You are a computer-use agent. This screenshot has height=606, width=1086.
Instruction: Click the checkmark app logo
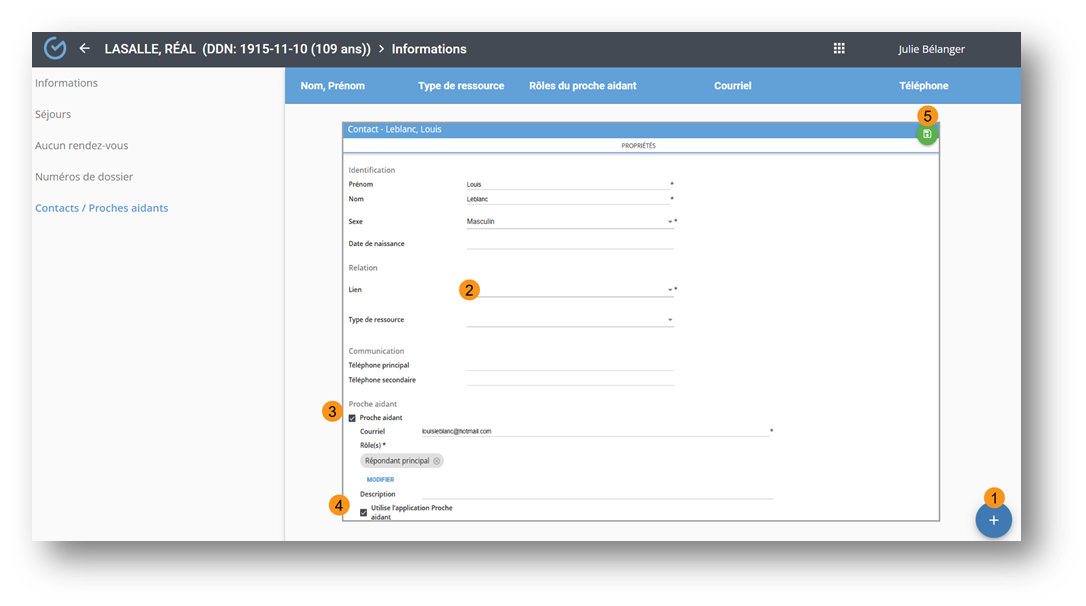pos(55,48)
